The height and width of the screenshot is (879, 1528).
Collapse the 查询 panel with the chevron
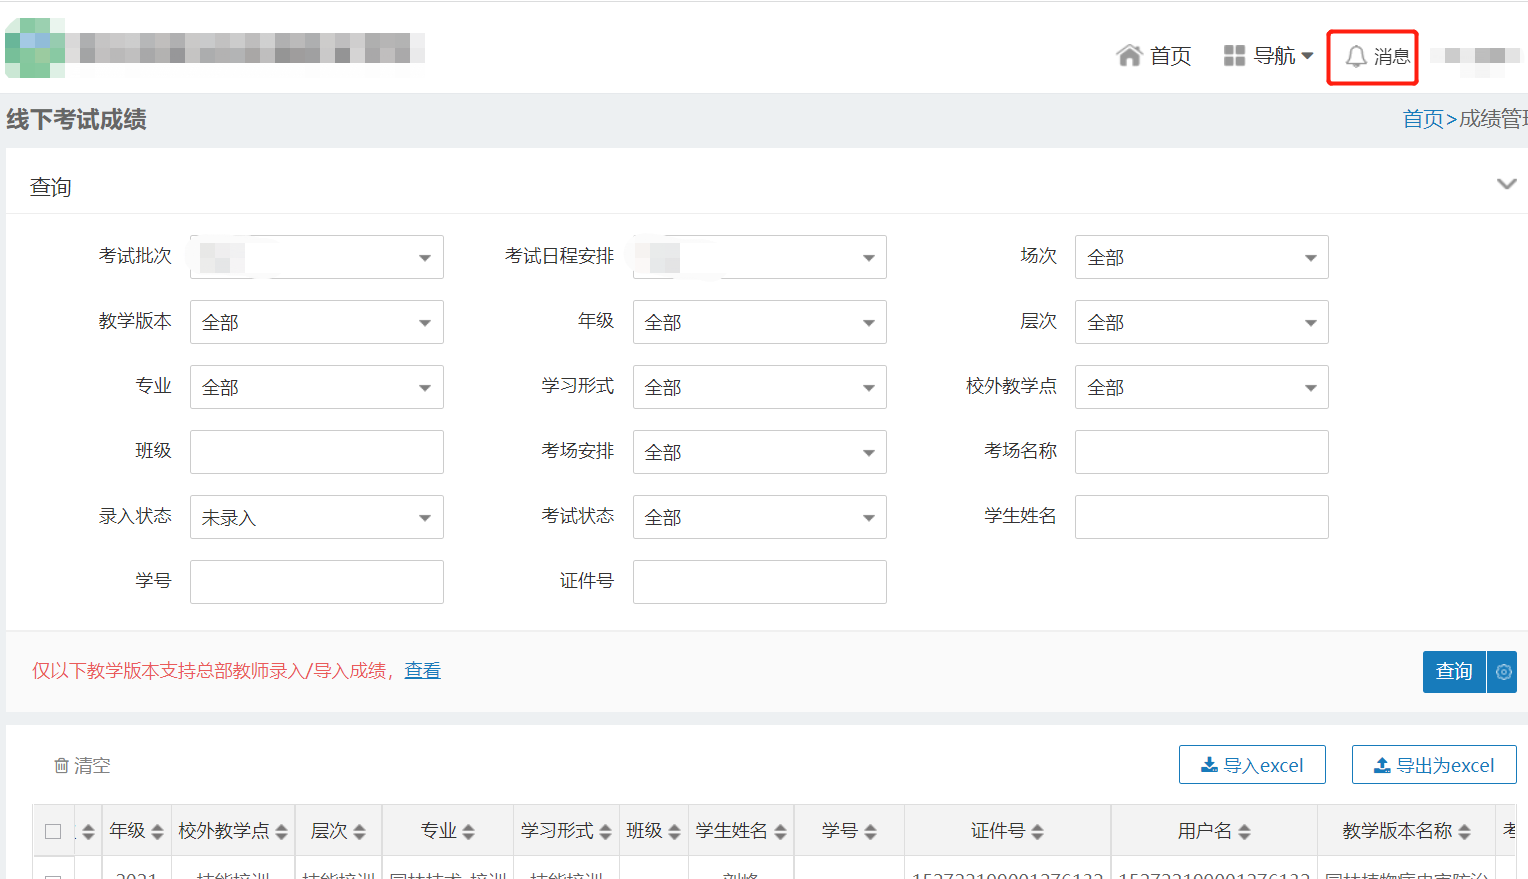[x=1506, y=184]
